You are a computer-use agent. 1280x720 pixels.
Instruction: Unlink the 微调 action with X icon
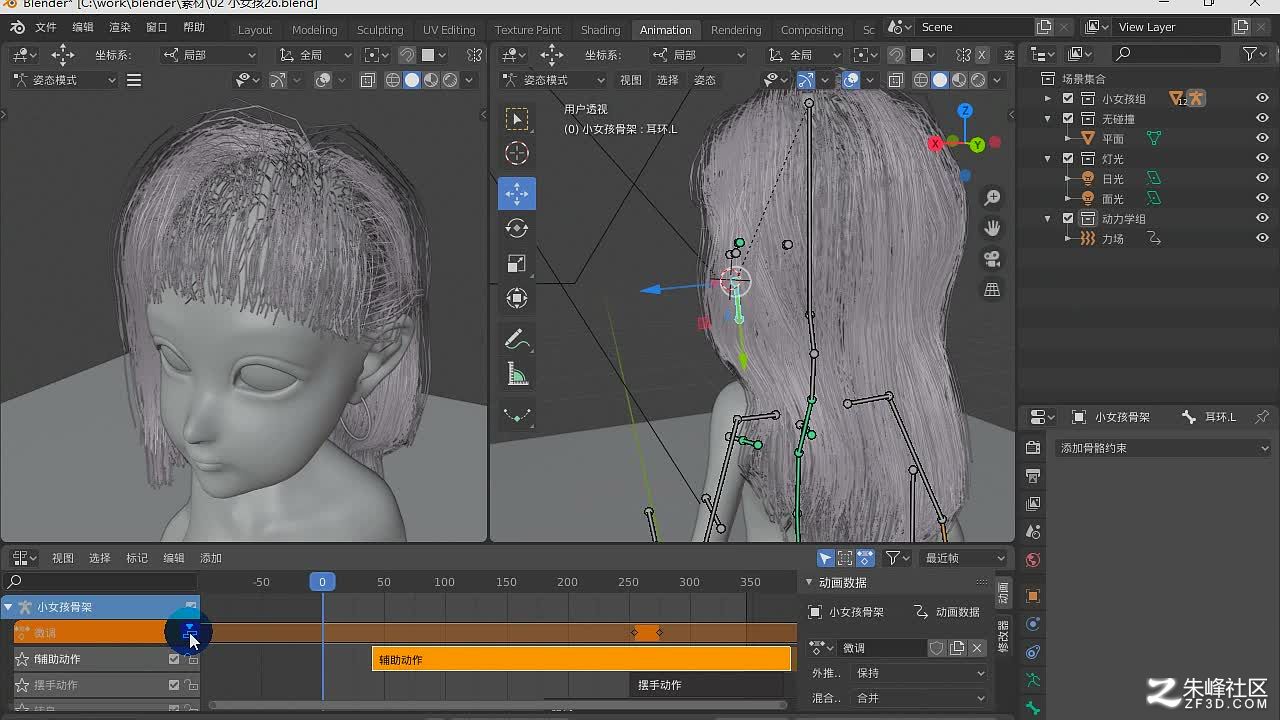(977, 648)
